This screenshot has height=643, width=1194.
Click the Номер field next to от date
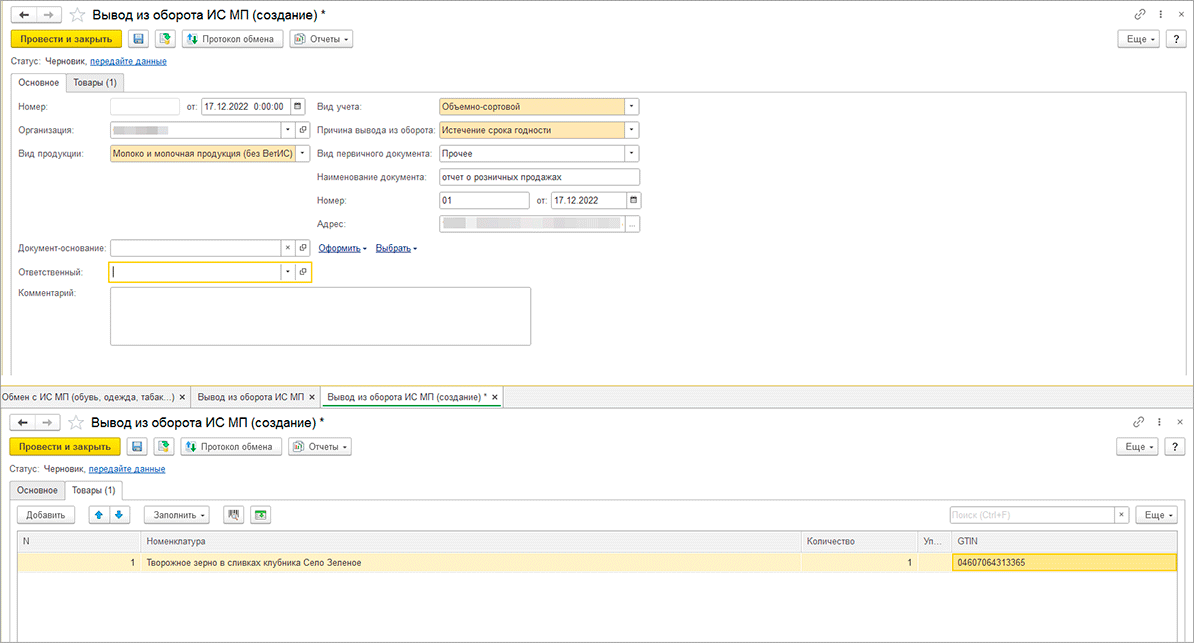click(x=145, y=107)
